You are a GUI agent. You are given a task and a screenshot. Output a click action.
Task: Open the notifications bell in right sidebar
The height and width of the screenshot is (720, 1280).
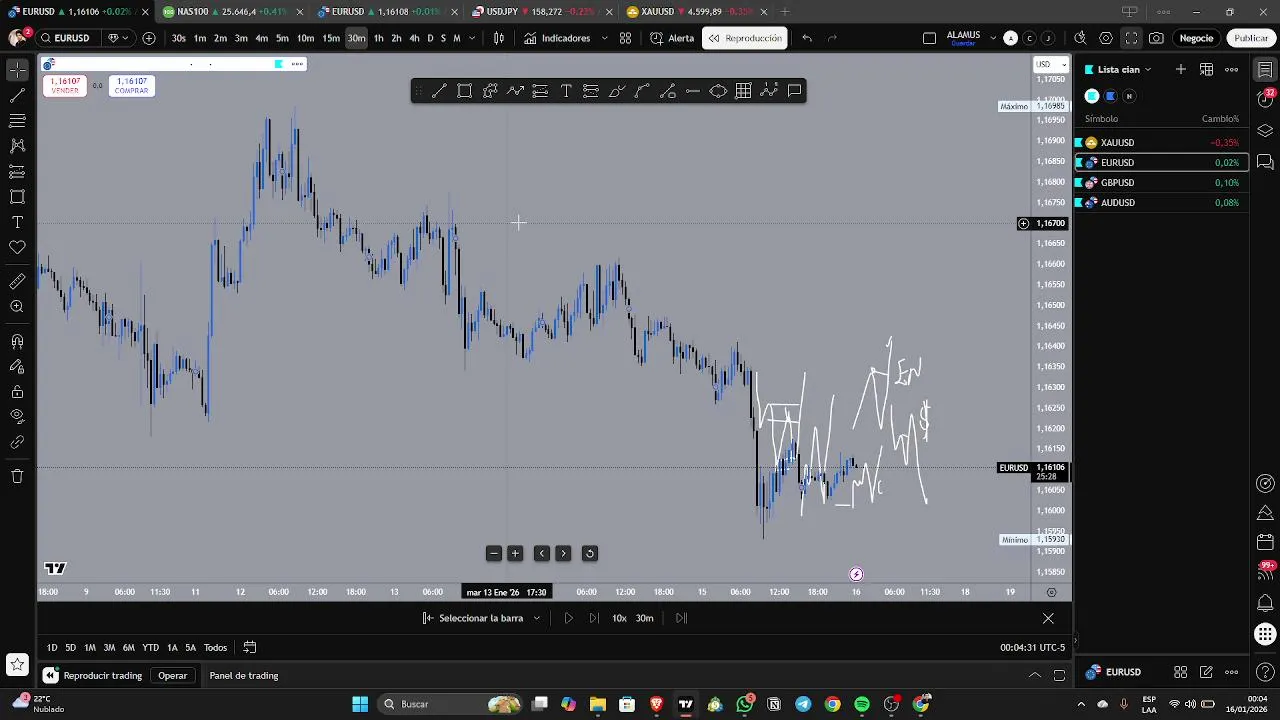tap(1265, 603)
